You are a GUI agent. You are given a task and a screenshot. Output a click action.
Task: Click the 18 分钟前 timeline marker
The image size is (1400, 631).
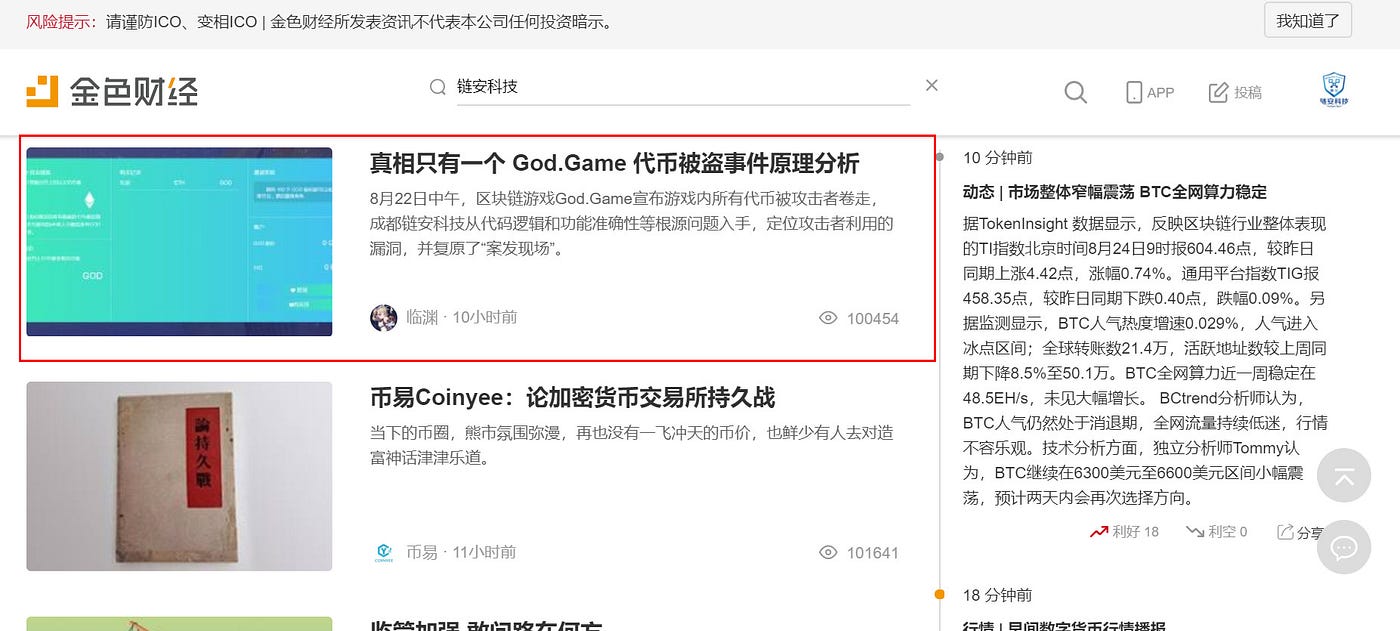point(940,595)
